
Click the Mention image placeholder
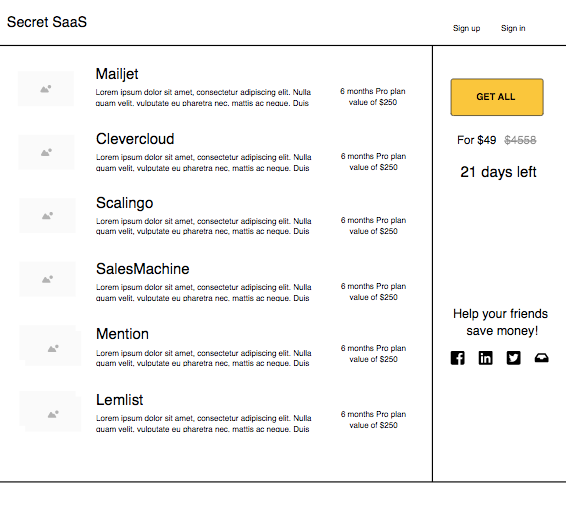[50, 346]
